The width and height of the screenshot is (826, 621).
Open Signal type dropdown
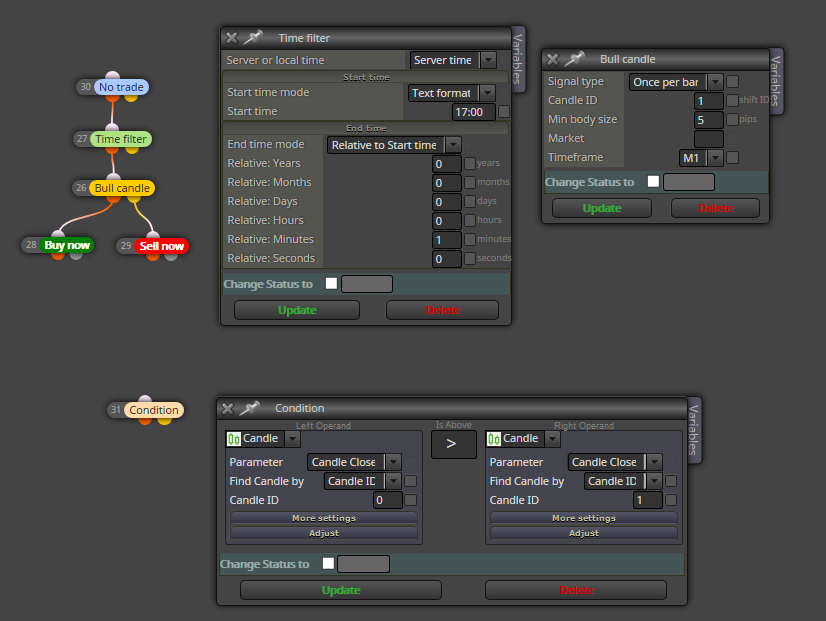coord(715,82)
